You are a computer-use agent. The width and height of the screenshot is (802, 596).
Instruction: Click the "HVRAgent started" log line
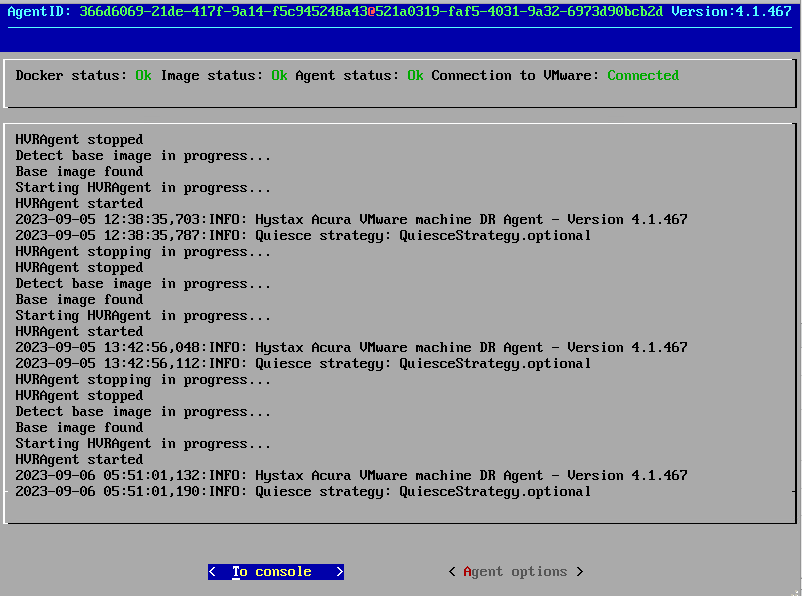tap(79, 459)
